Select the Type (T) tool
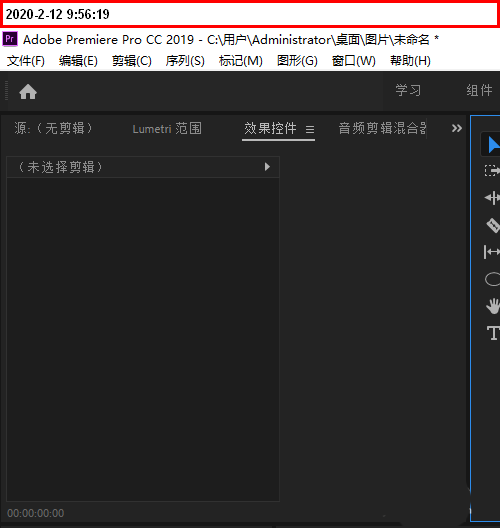 tap(494, 333)
